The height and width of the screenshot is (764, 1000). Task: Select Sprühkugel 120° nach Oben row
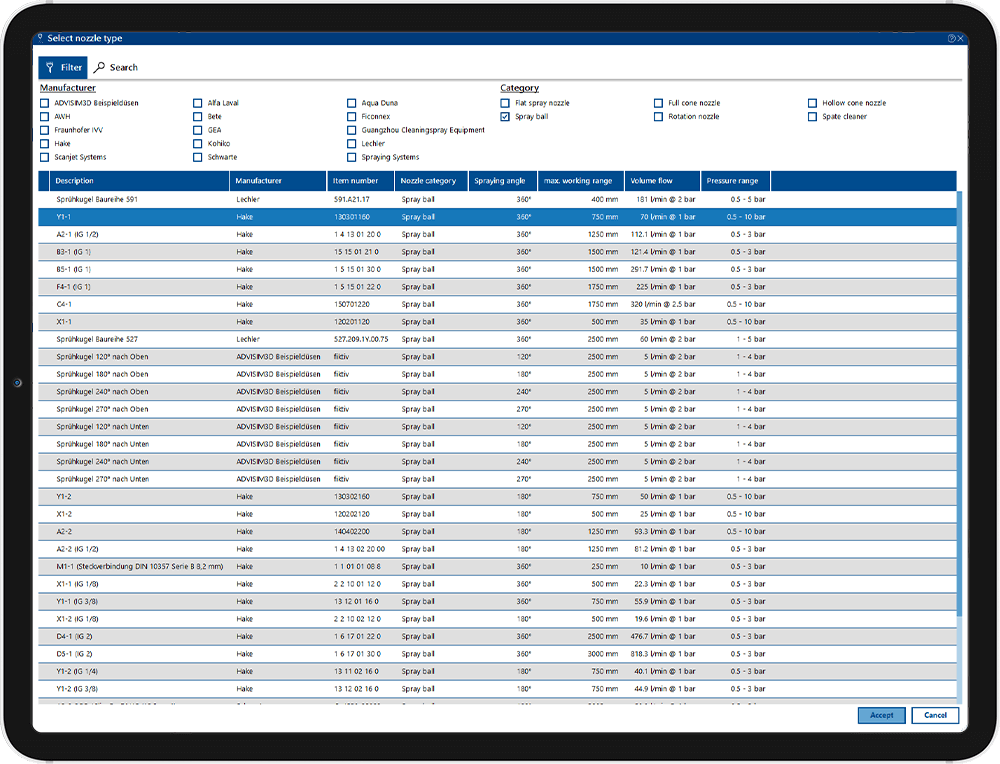(x=497, y=357)
